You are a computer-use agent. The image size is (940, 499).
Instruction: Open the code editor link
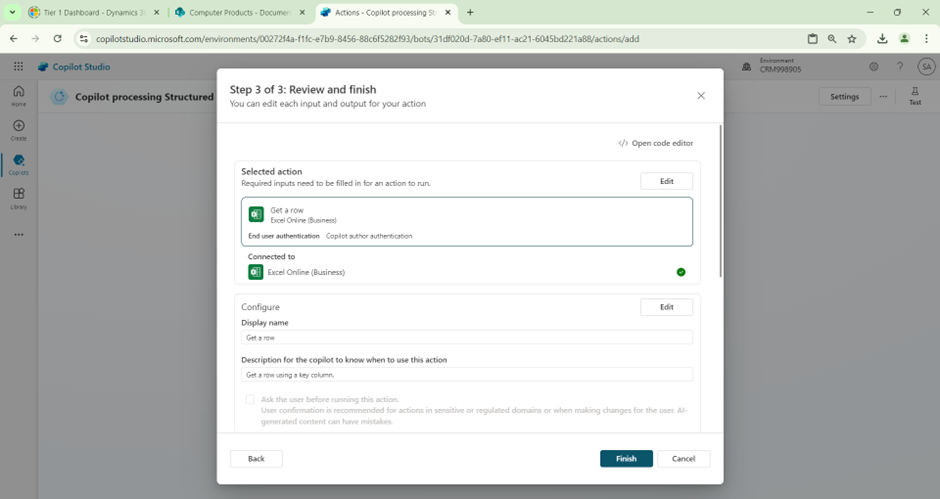656,143
